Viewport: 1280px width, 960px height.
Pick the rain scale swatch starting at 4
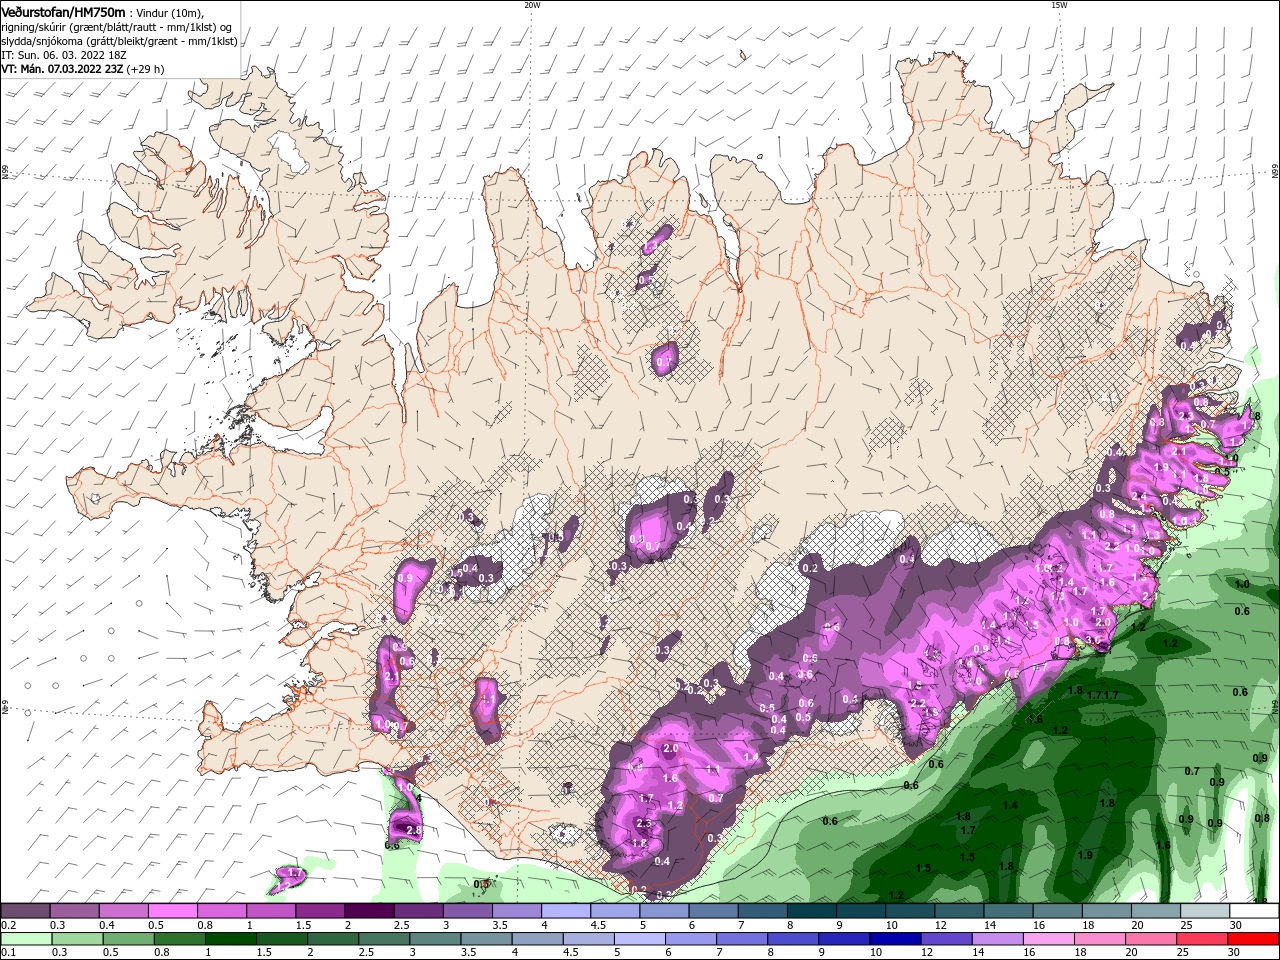tap(538, 939)
